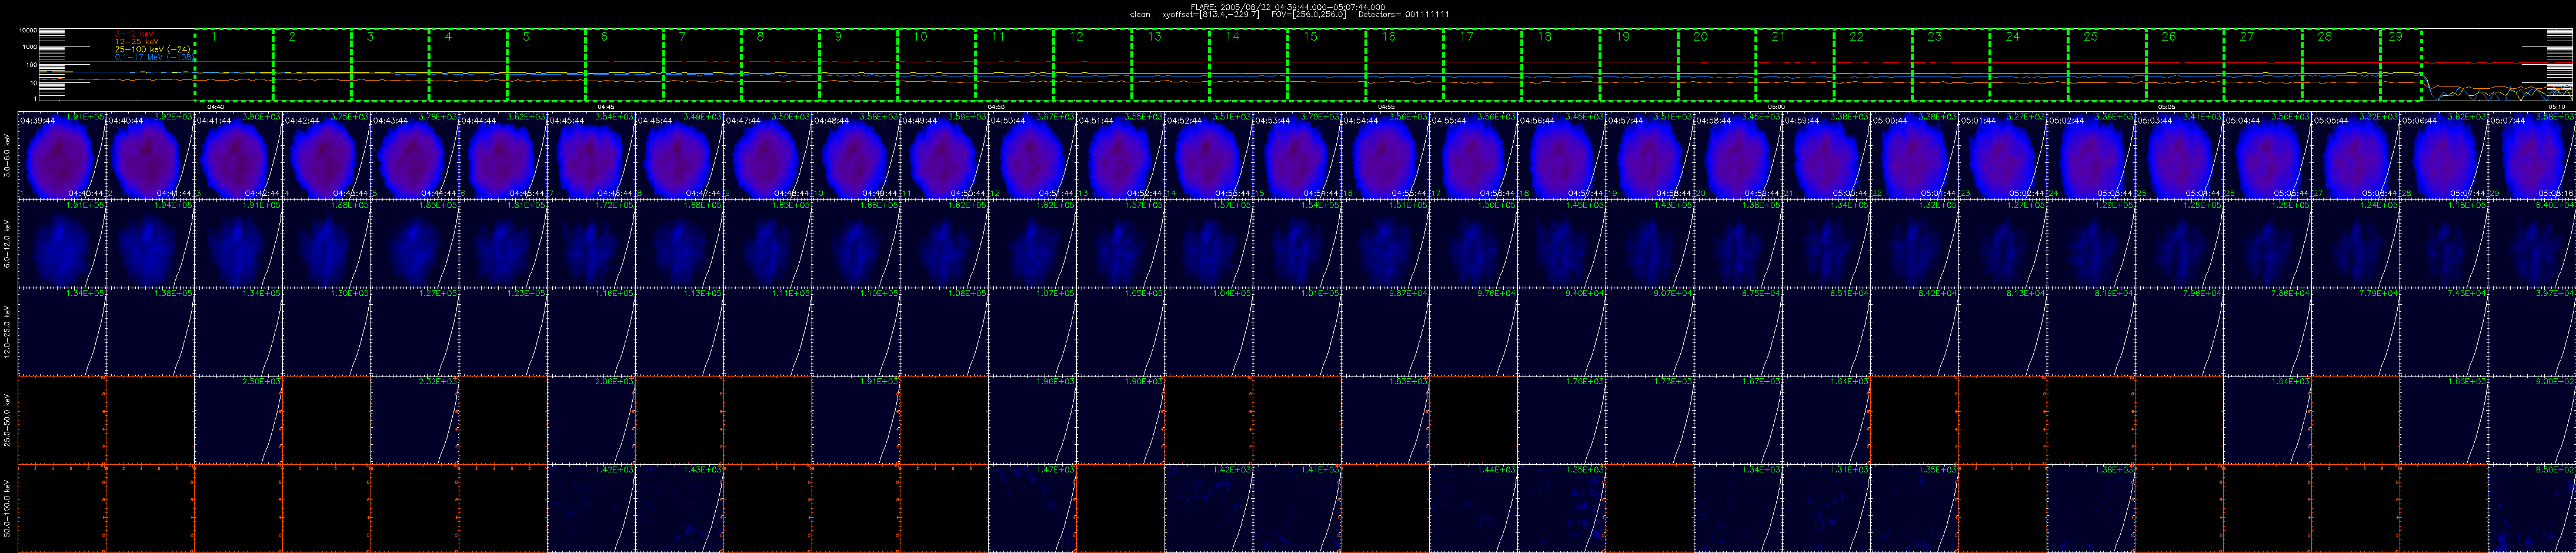
Task: Open the 25.0-50.0 keV image labeled 9.00E+02
Action: 2532,420
